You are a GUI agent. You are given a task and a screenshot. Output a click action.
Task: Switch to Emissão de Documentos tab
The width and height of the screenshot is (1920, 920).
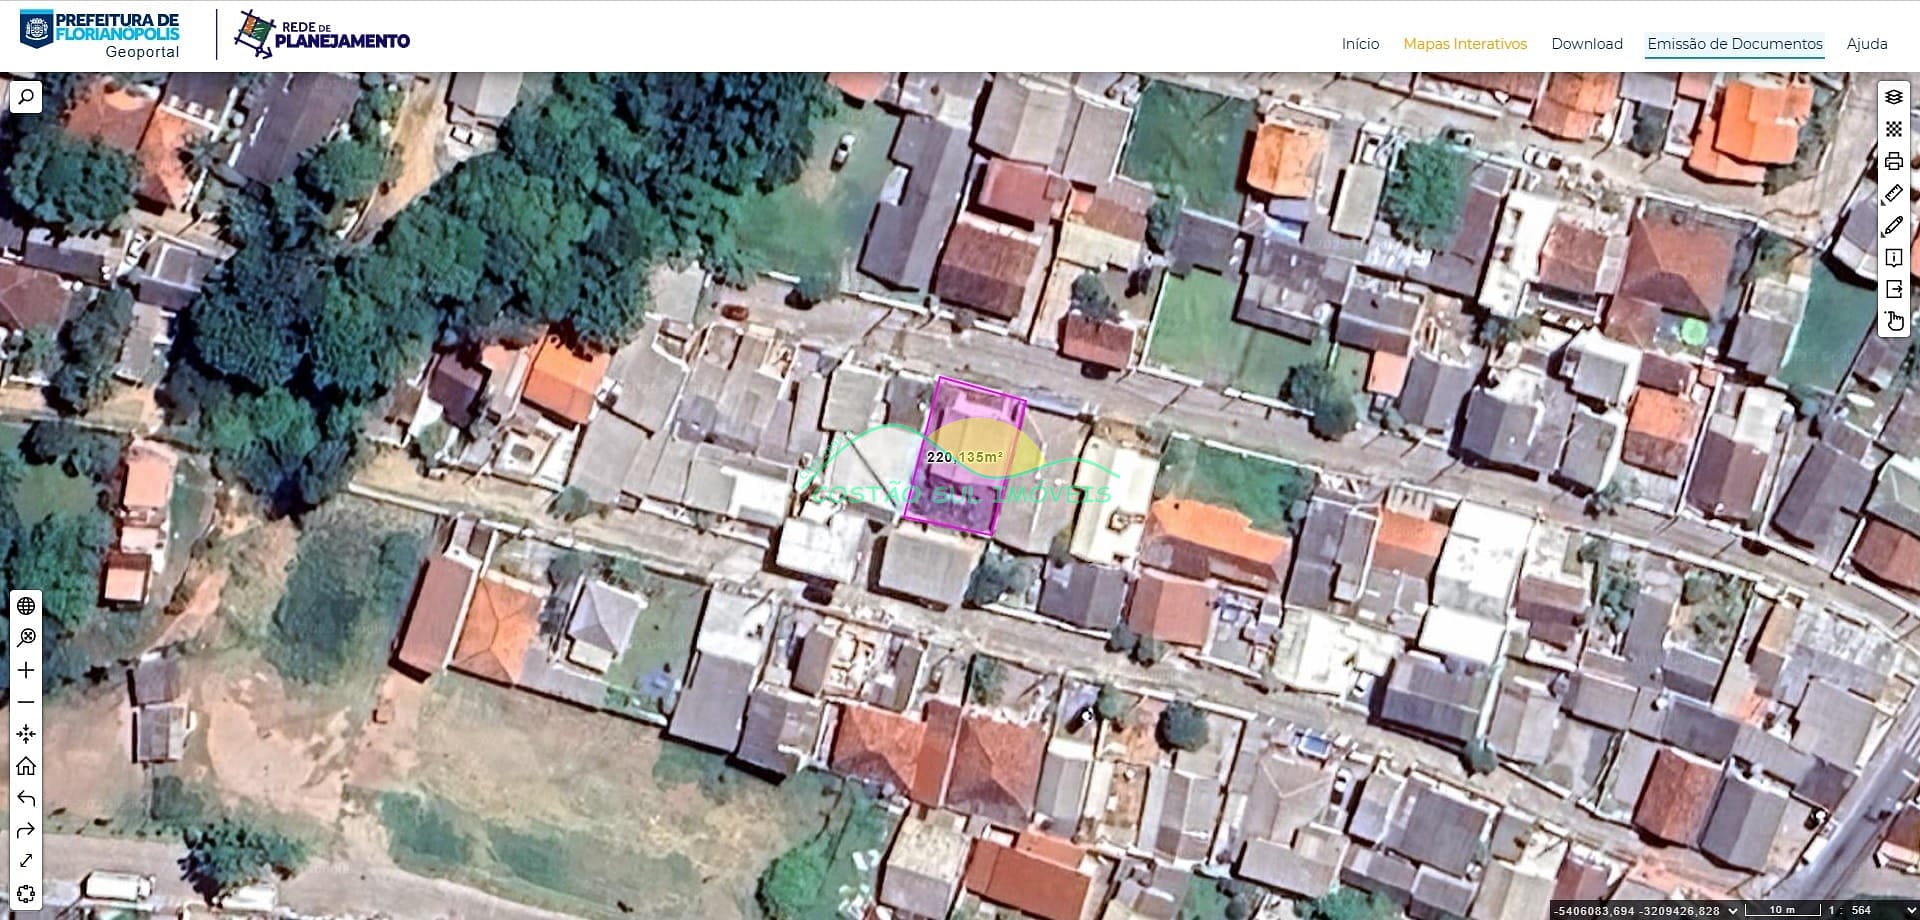1734,44
